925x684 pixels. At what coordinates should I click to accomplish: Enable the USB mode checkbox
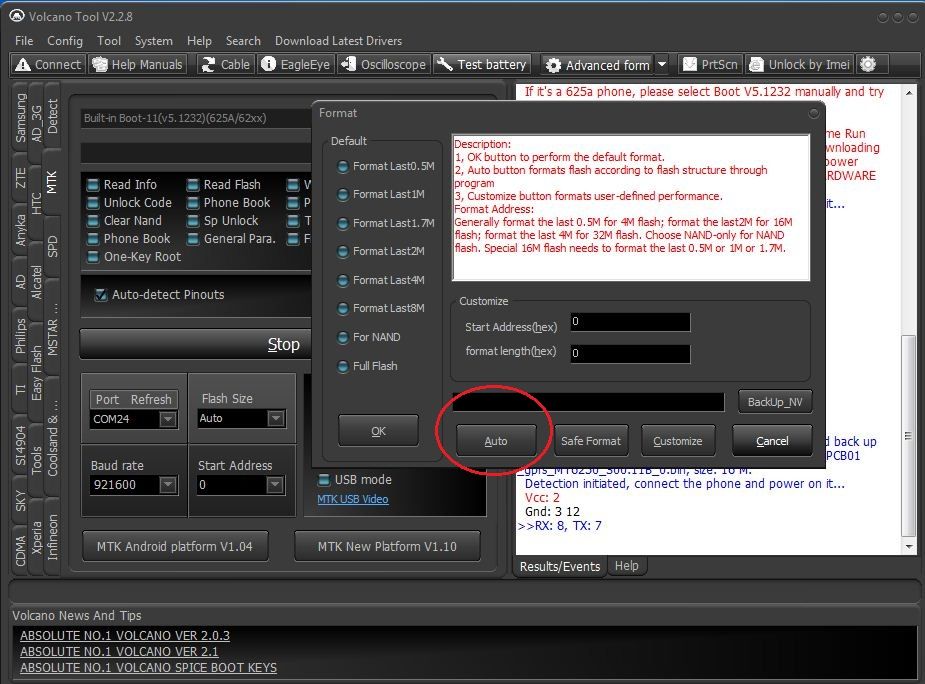[x=324, y=480]
